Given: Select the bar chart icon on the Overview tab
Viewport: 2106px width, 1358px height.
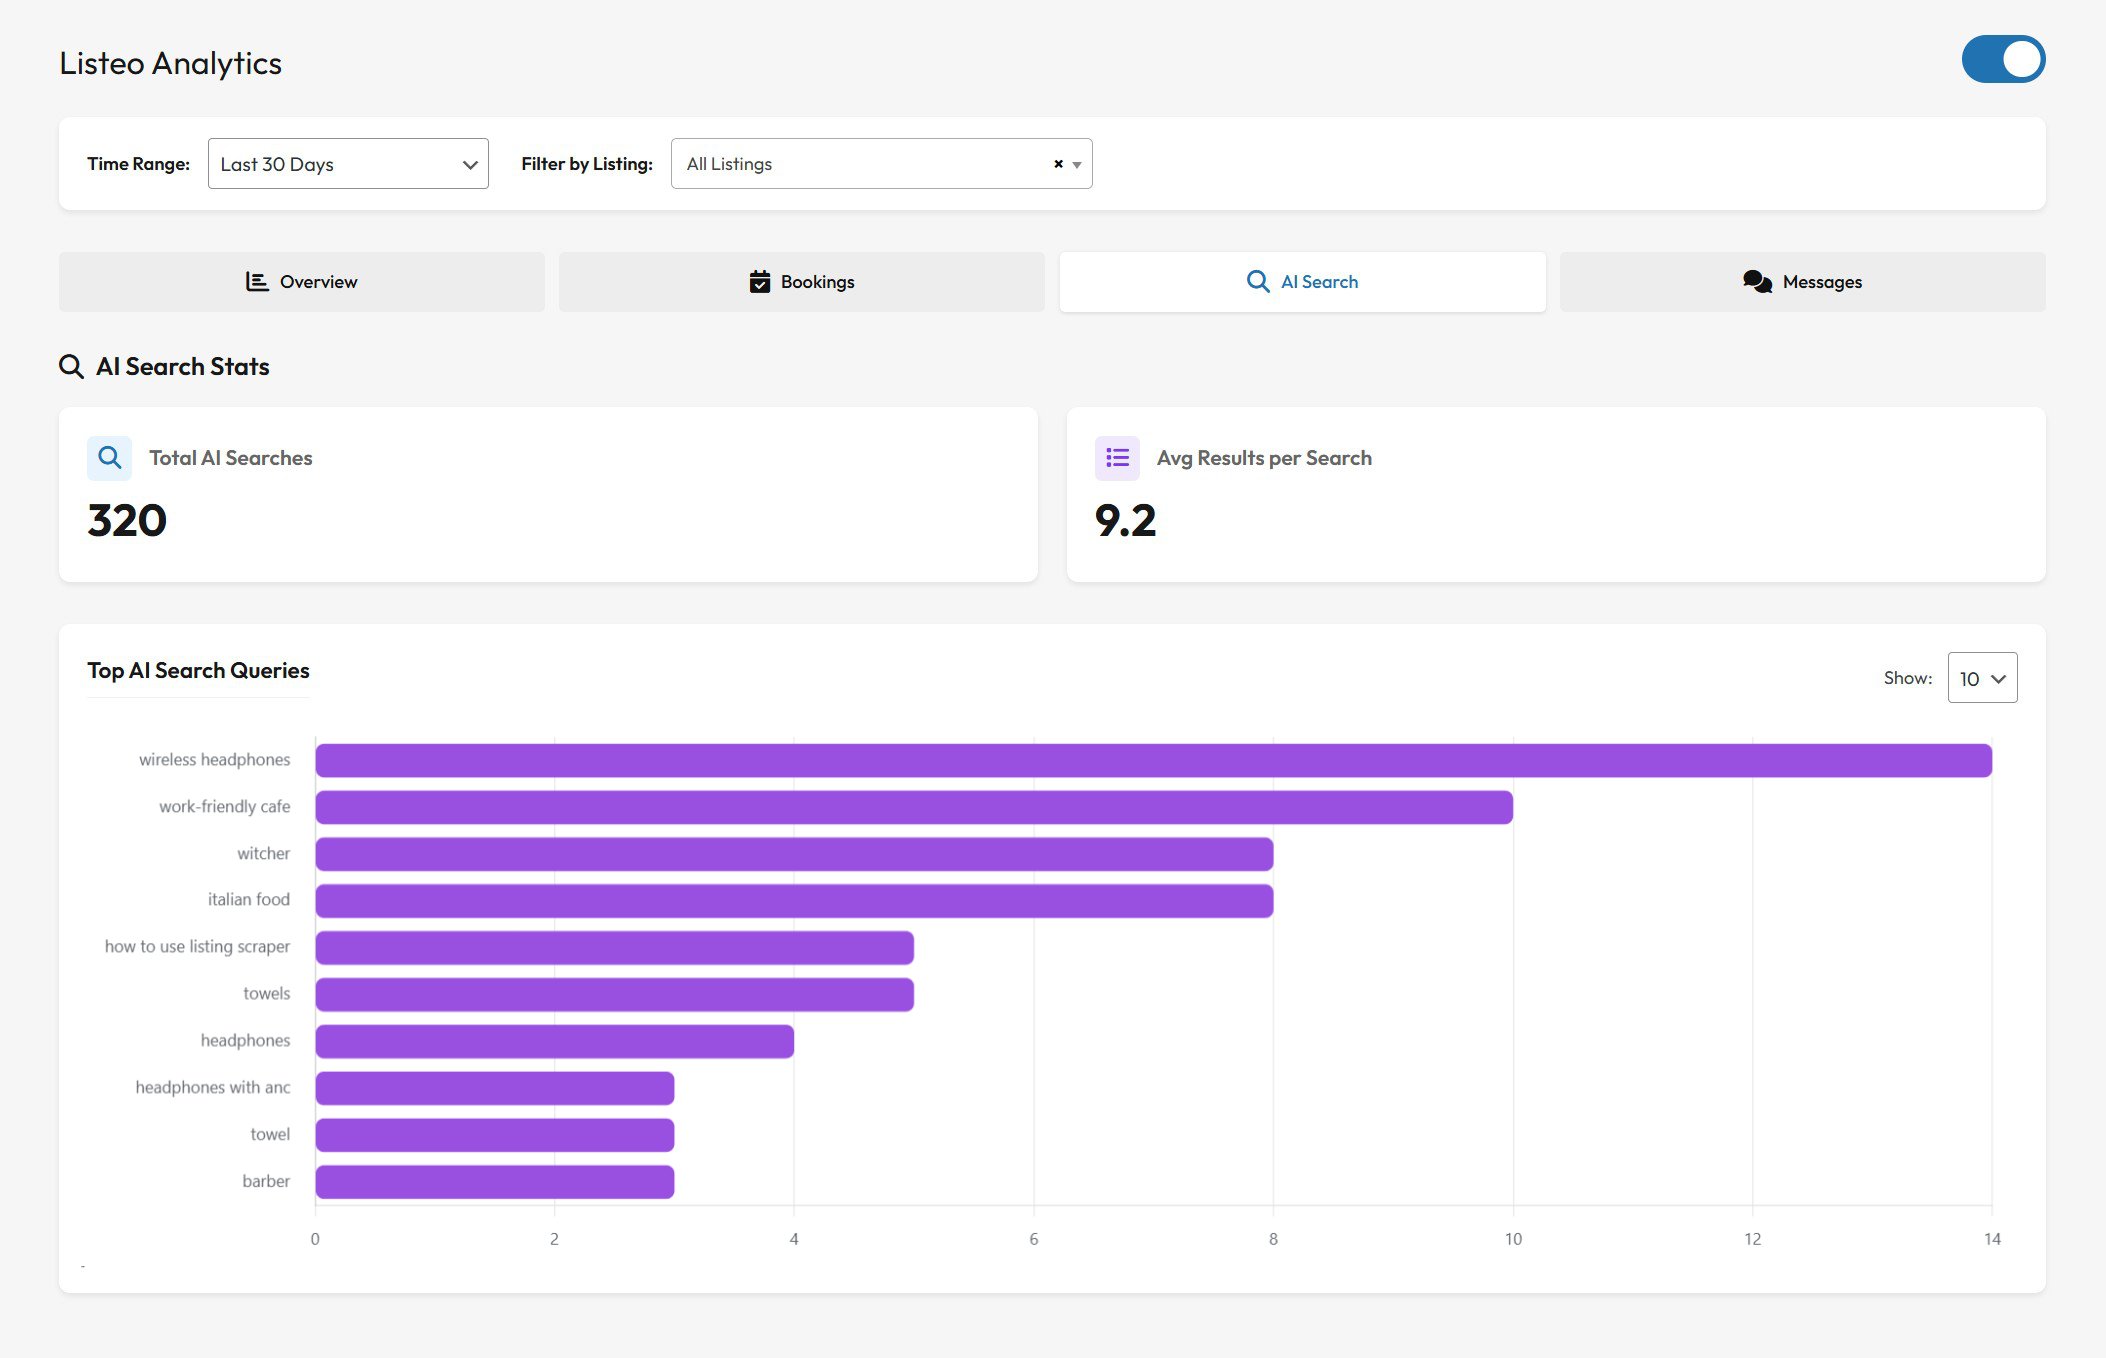Looking at the screenshot, I should [x=256, y=281].
